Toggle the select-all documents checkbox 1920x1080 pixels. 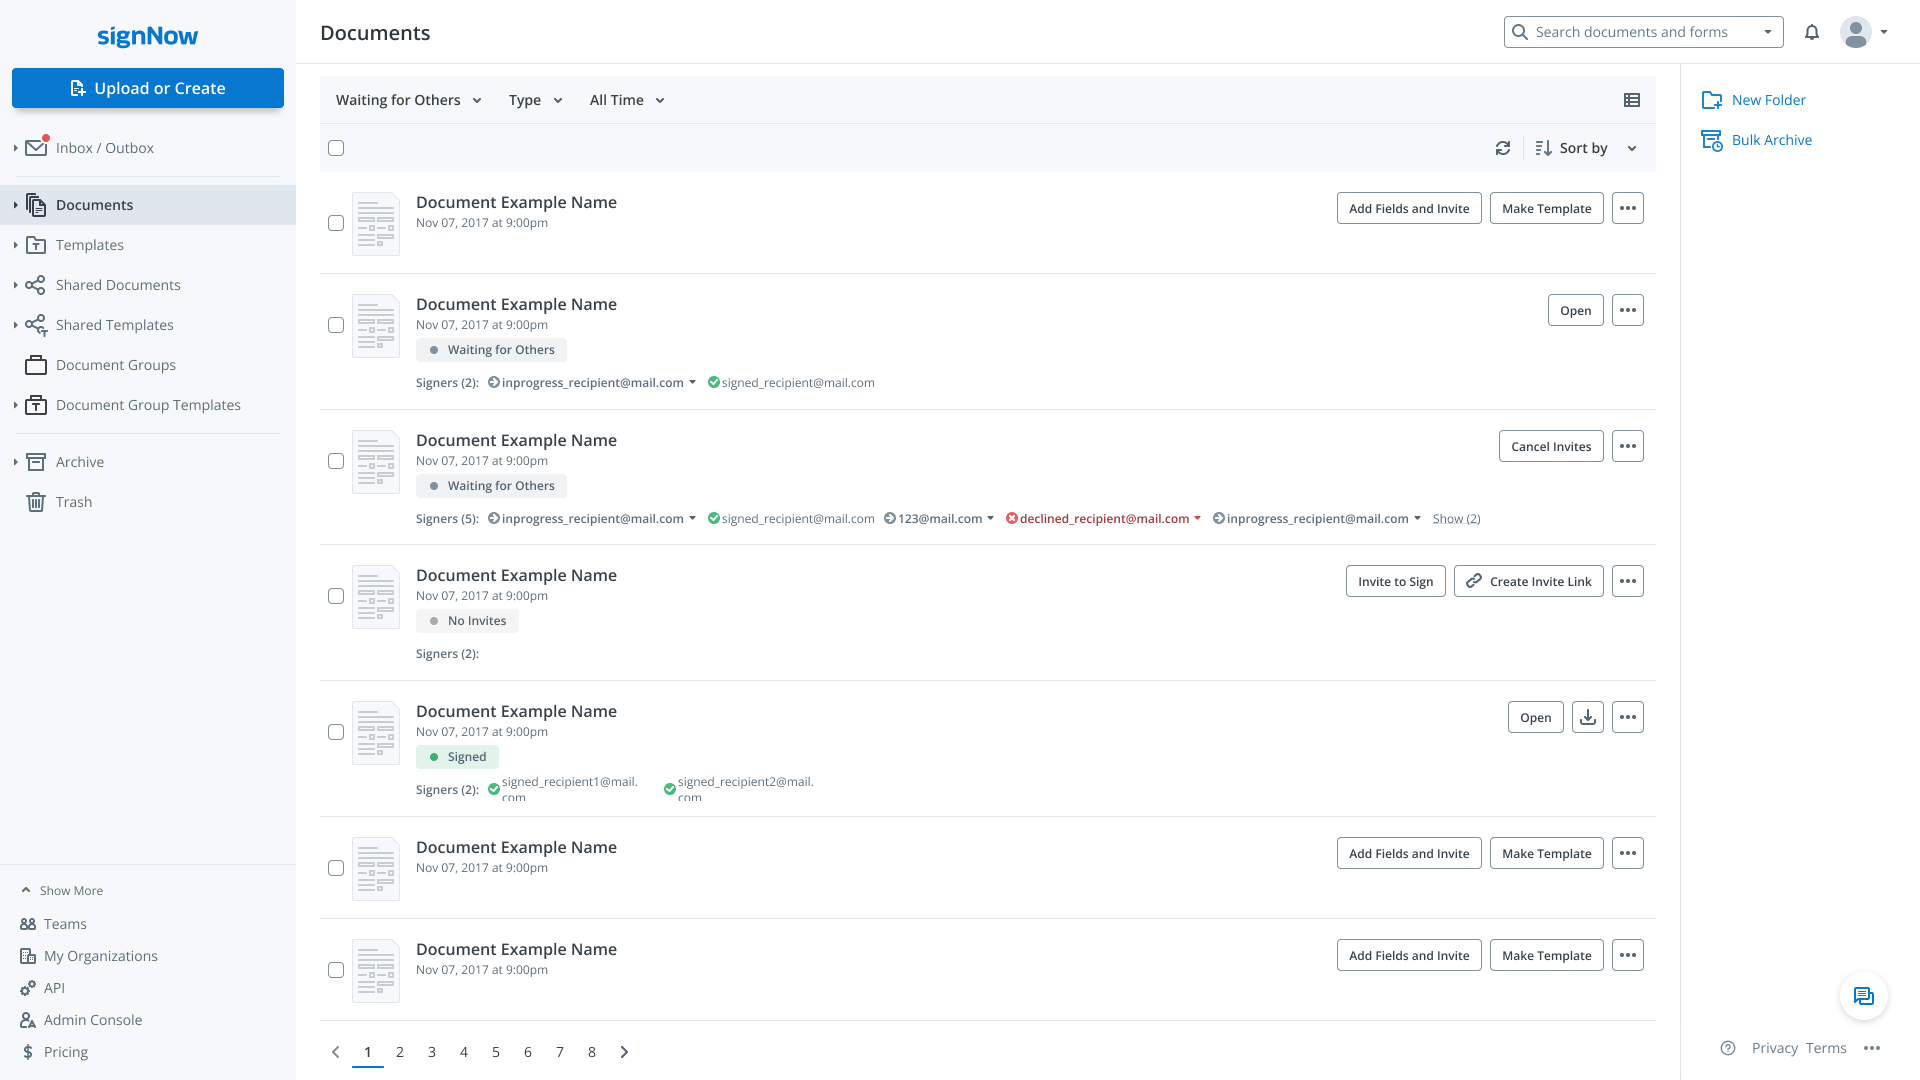(x=336, y=148)
